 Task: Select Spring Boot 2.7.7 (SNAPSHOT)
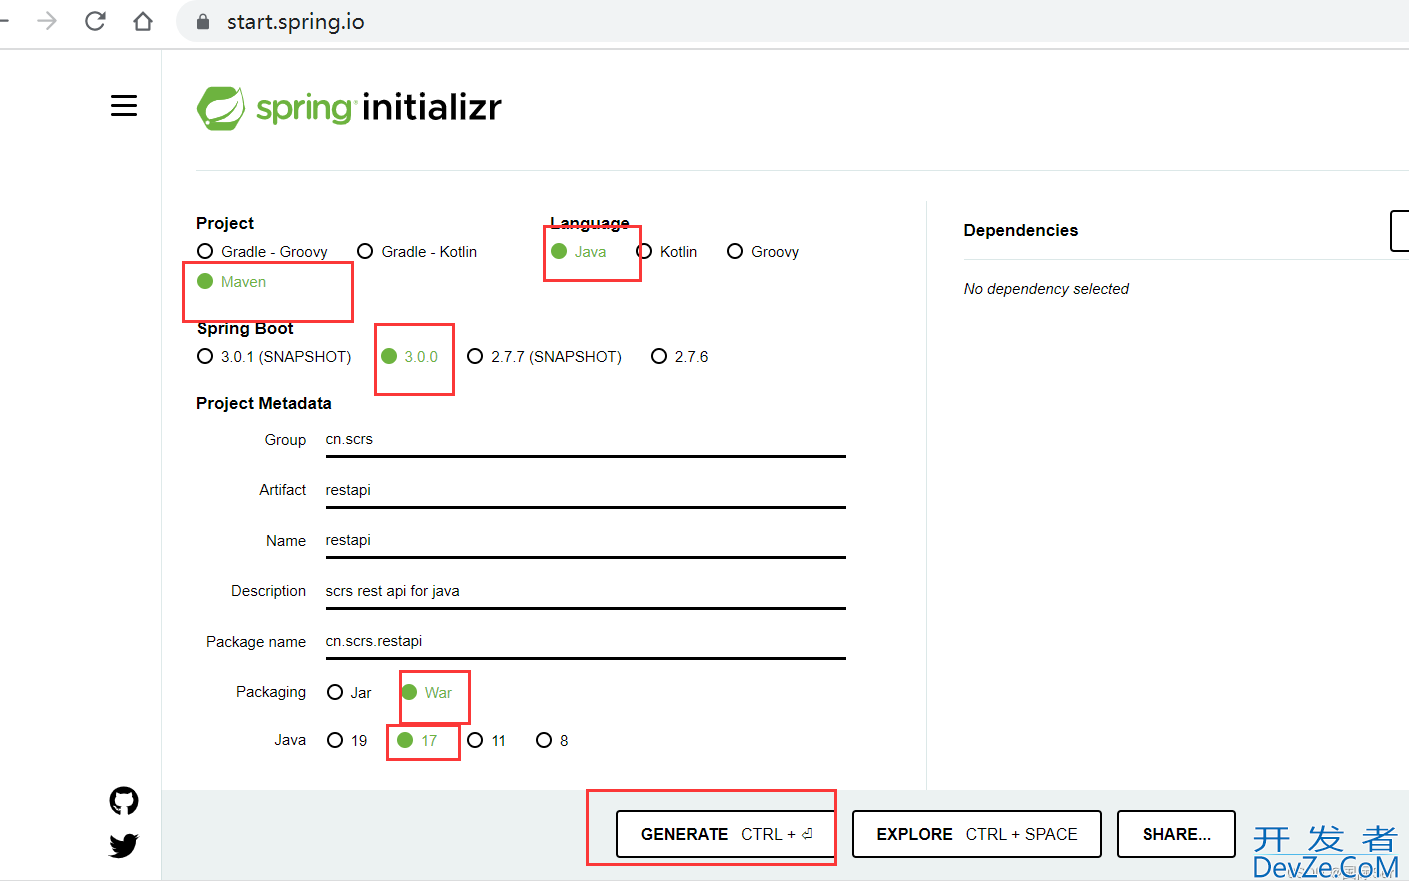coord(544,357)
